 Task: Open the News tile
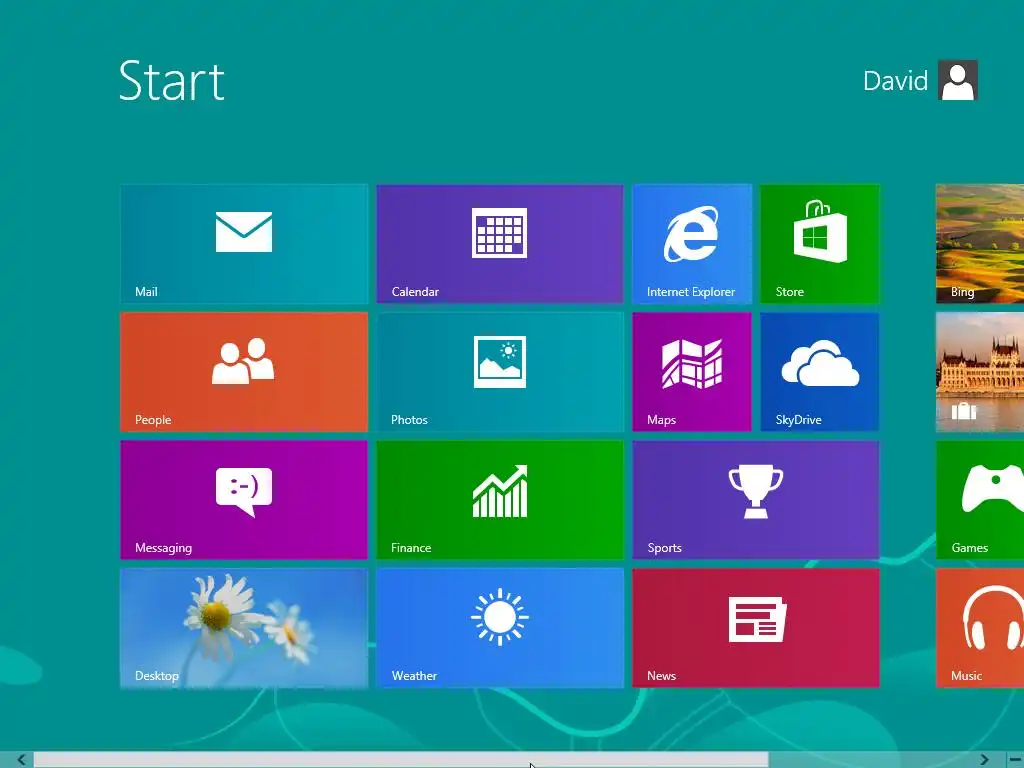pos(756,628)
